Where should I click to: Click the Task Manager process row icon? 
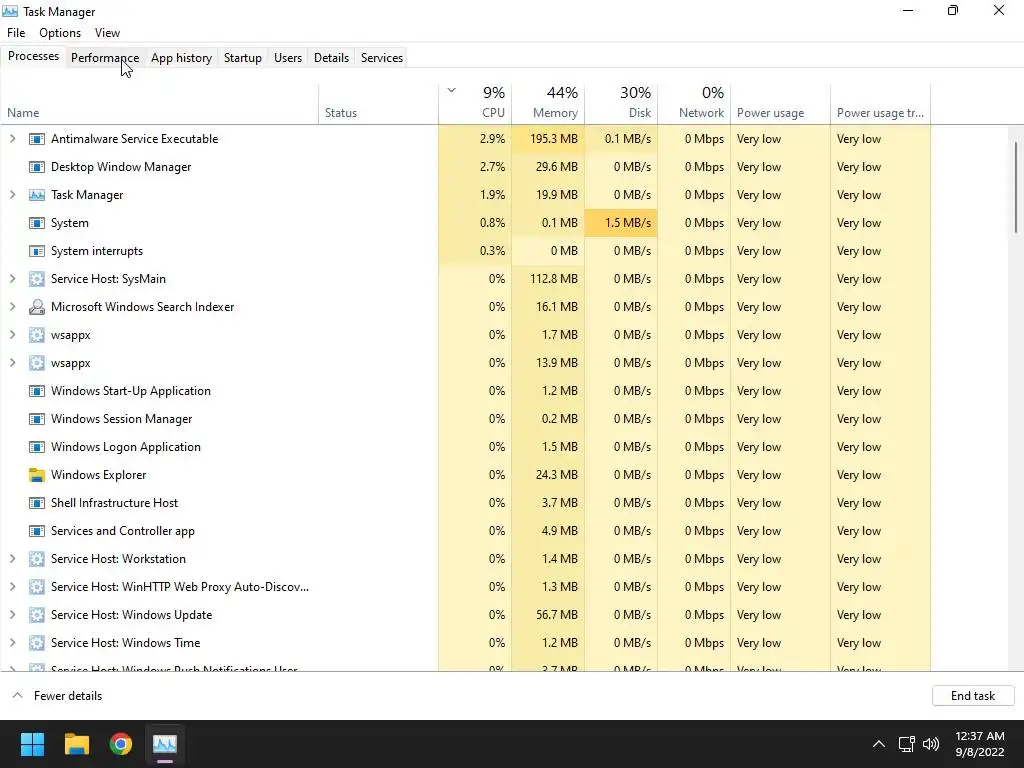[37, 195]
